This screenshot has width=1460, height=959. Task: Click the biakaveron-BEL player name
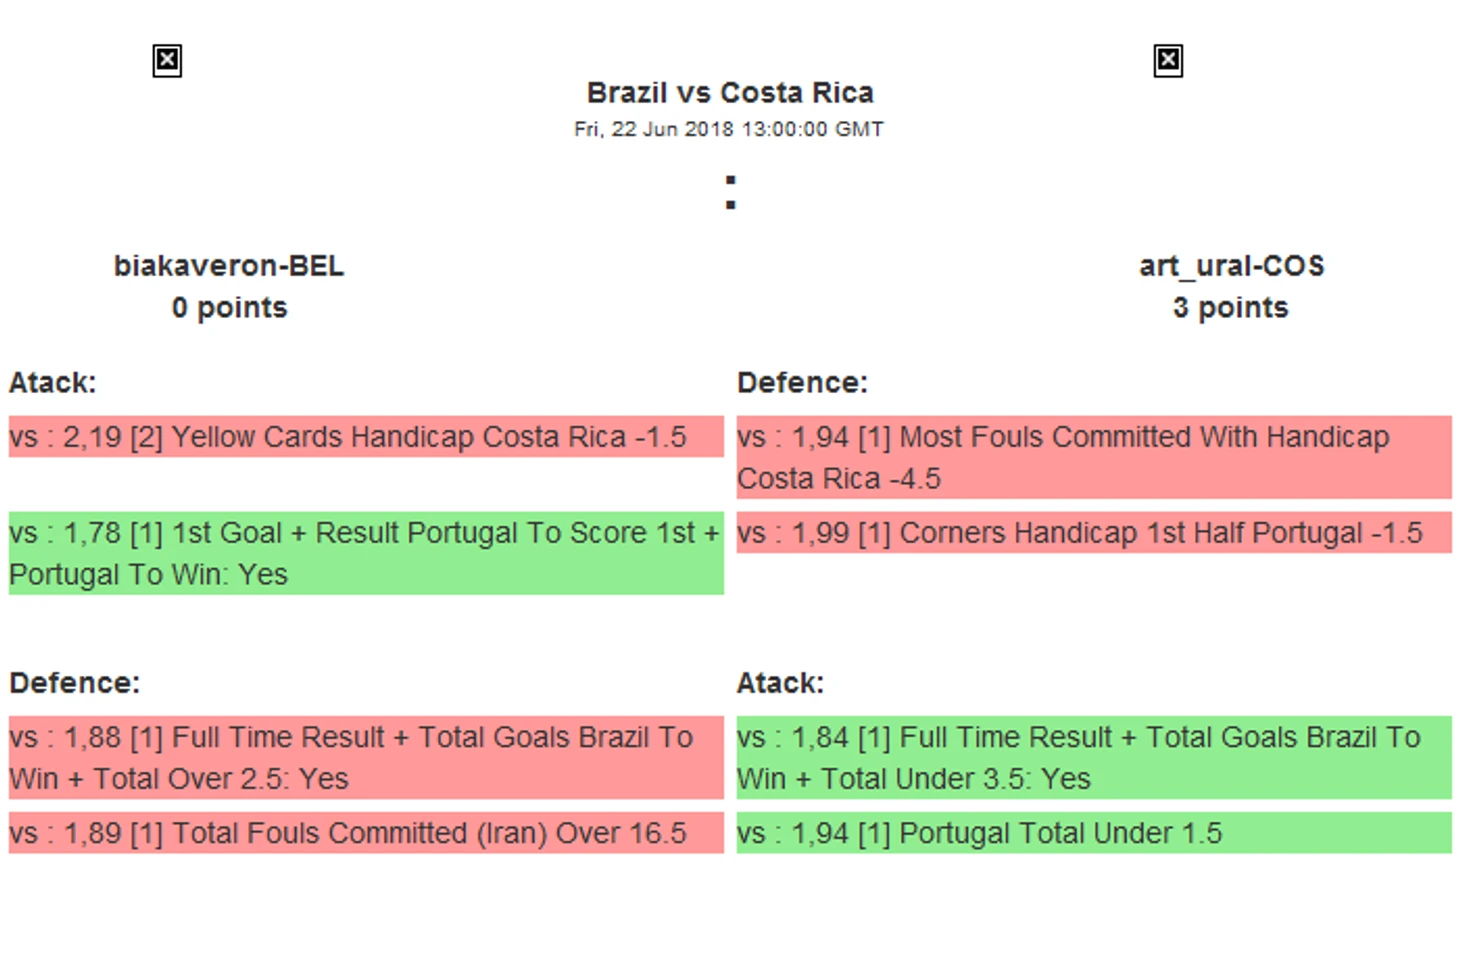tap(229, 266)
